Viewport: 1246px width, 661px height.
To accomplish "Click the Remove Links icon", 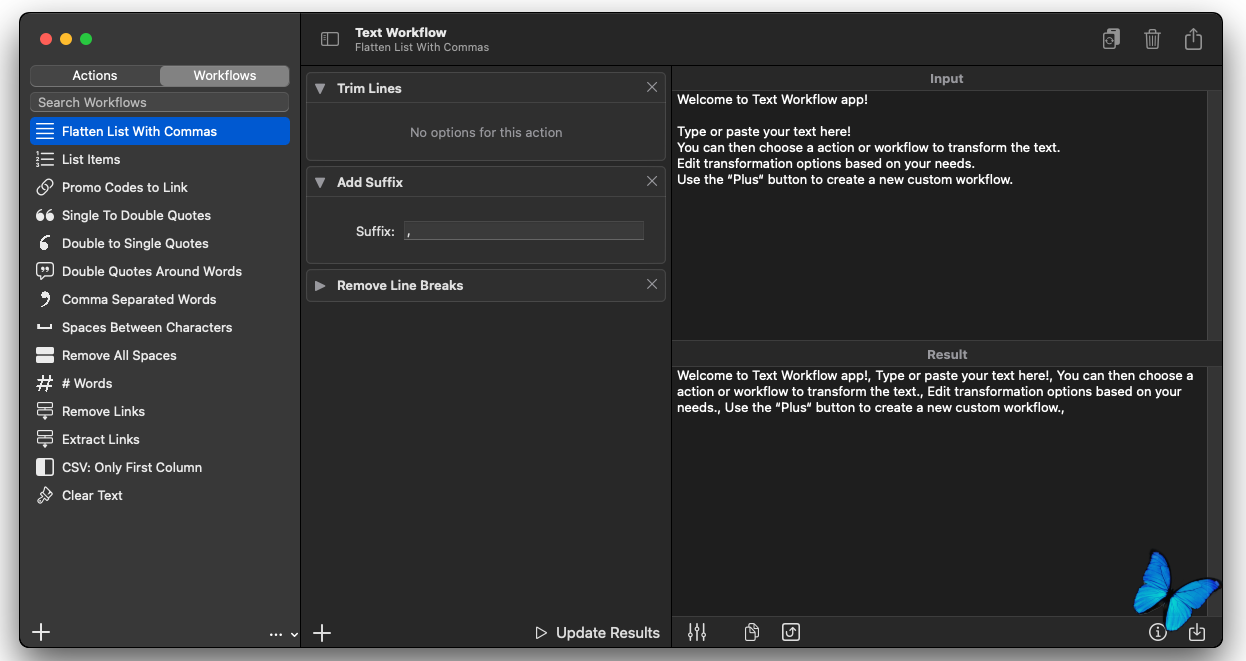I will (45, 411).
